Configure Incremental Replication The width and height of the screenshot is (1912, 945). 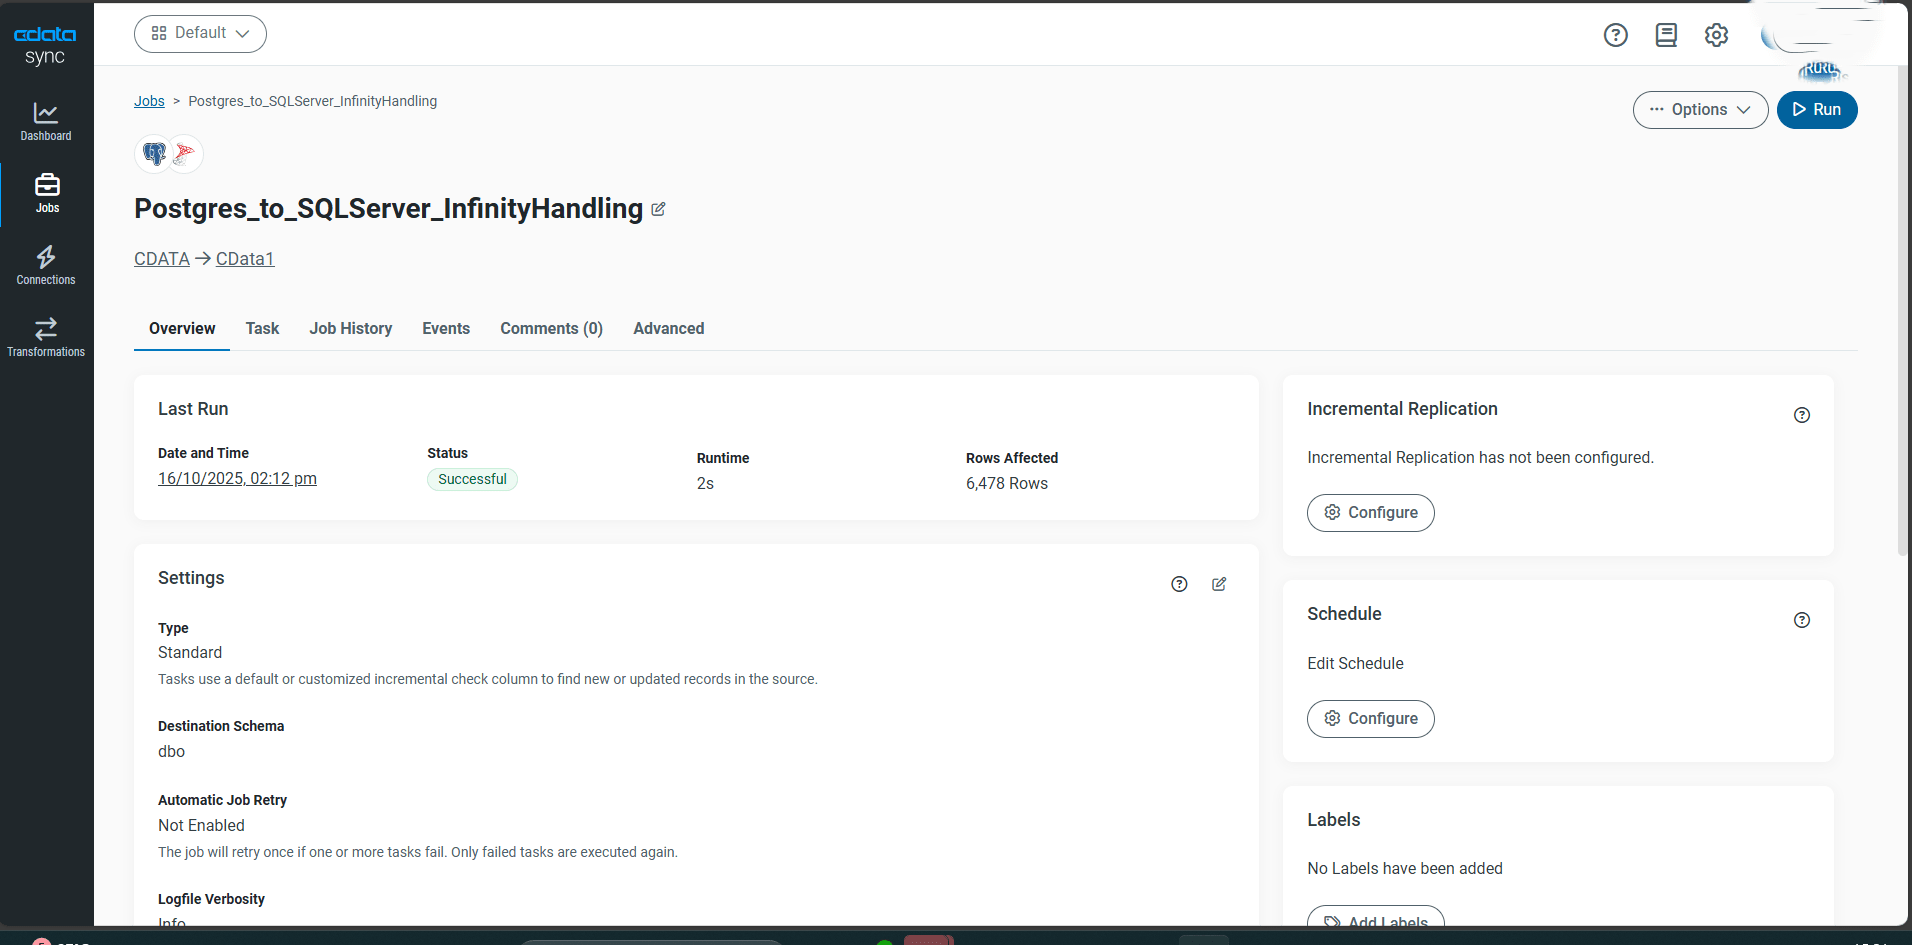point(1370,513)
